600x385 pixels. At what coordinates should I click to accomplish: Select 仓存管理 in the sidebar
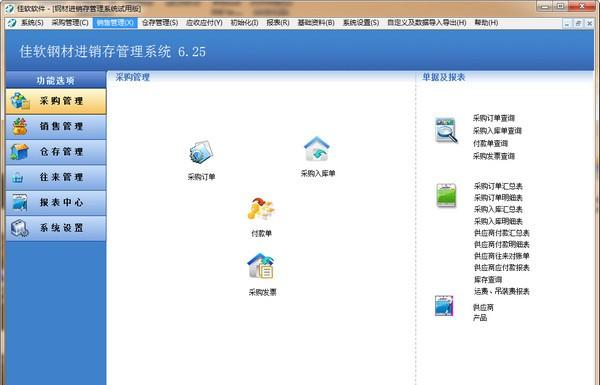point(56,152)
